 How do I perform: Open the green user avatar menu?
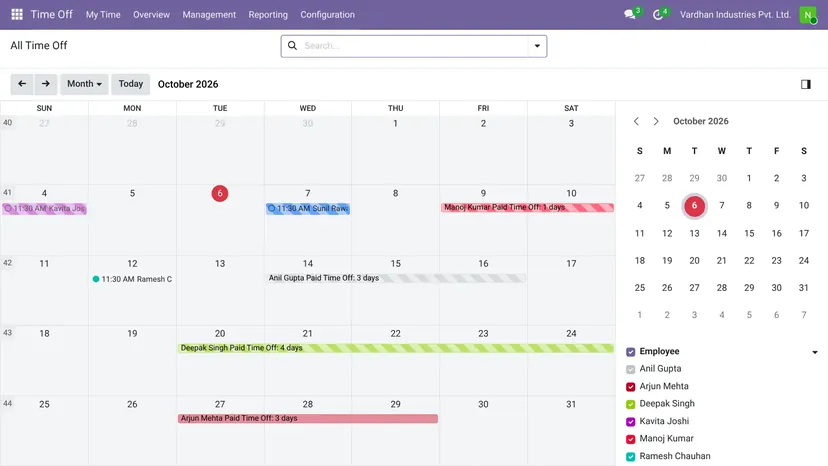click(807, 14)
